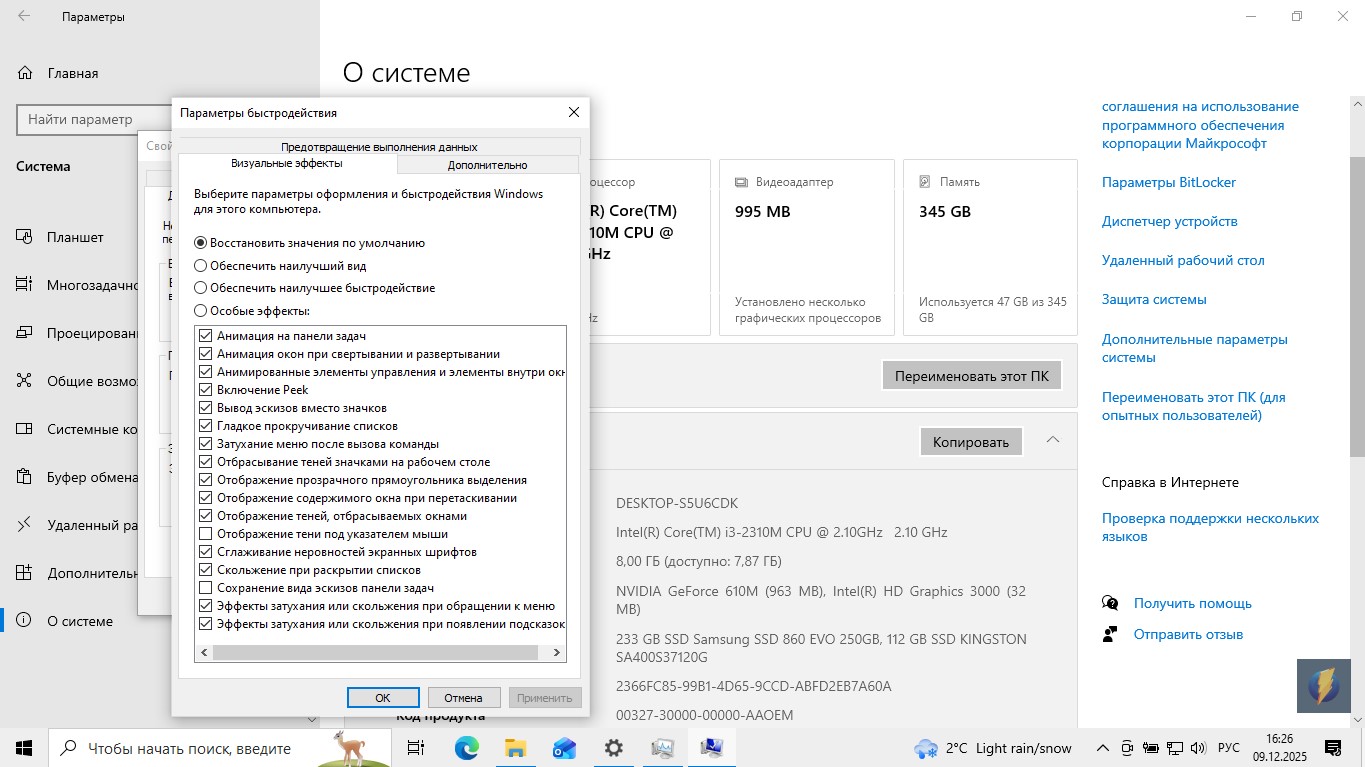Screen dimensions: 1365x767
Task: Open Параметры BitLocker link
Action: point(1169,182)
